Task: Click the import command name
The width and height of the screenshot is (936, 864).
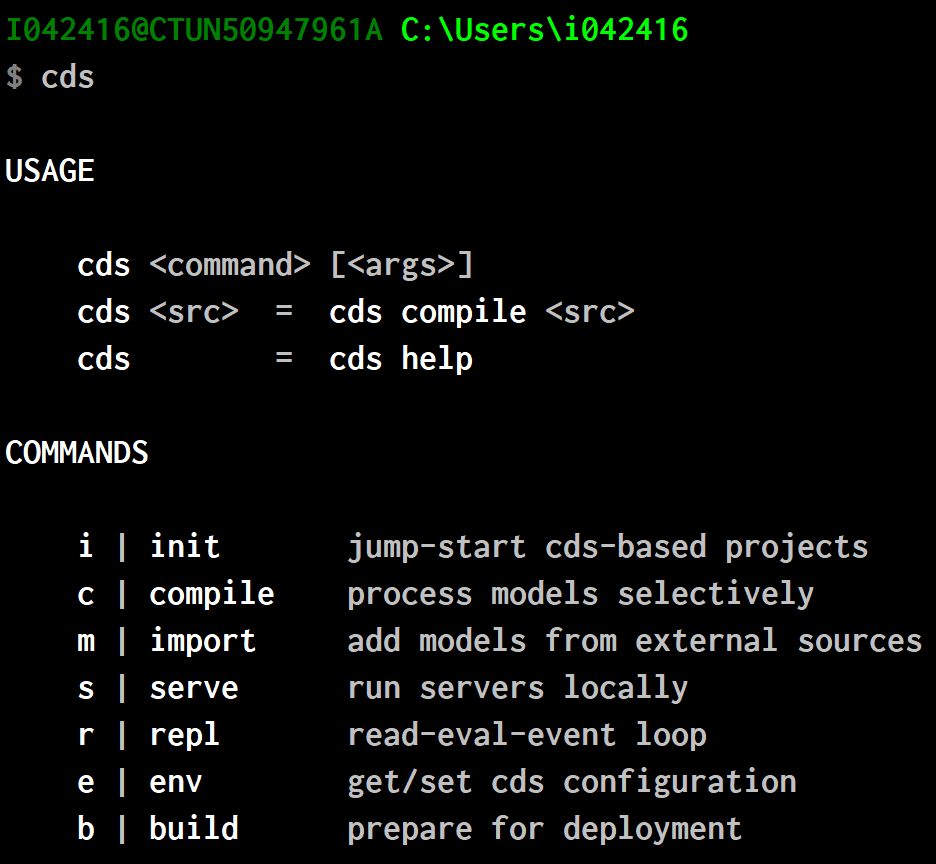Action: (x=203, y=641)
